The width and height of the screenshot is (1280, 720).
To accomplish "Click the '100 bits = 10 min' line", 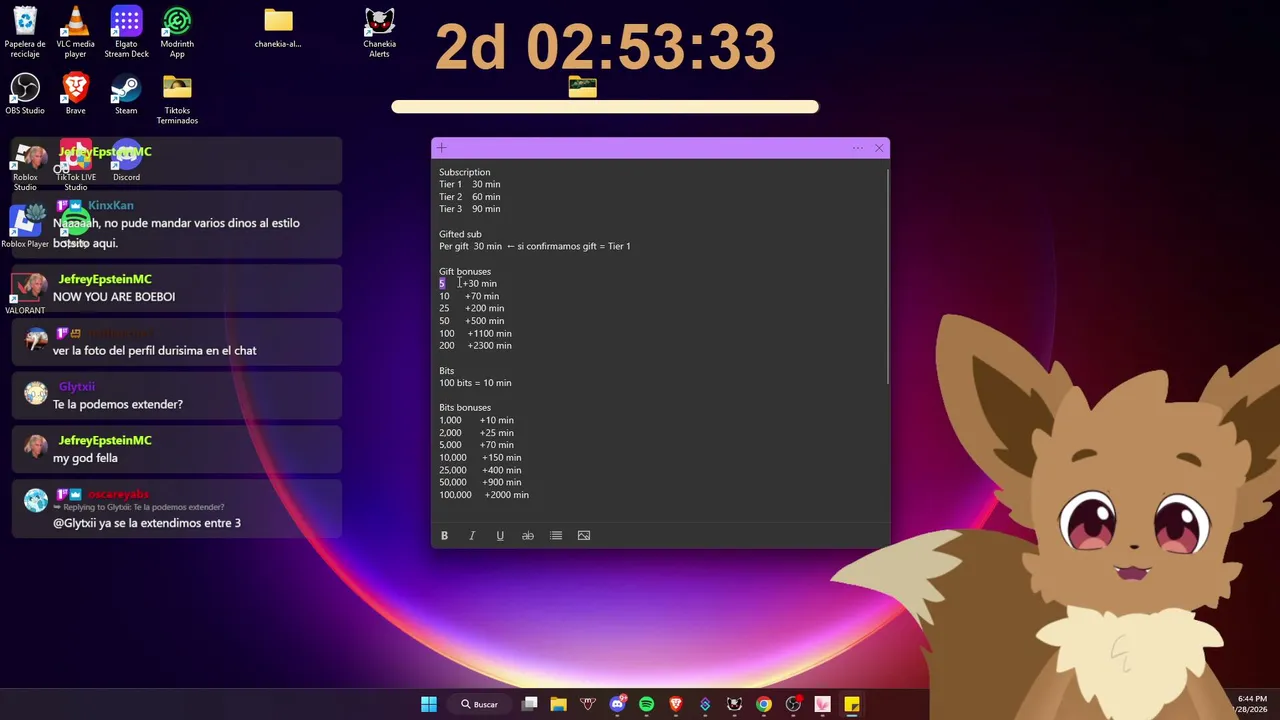I will click(475, 383).
